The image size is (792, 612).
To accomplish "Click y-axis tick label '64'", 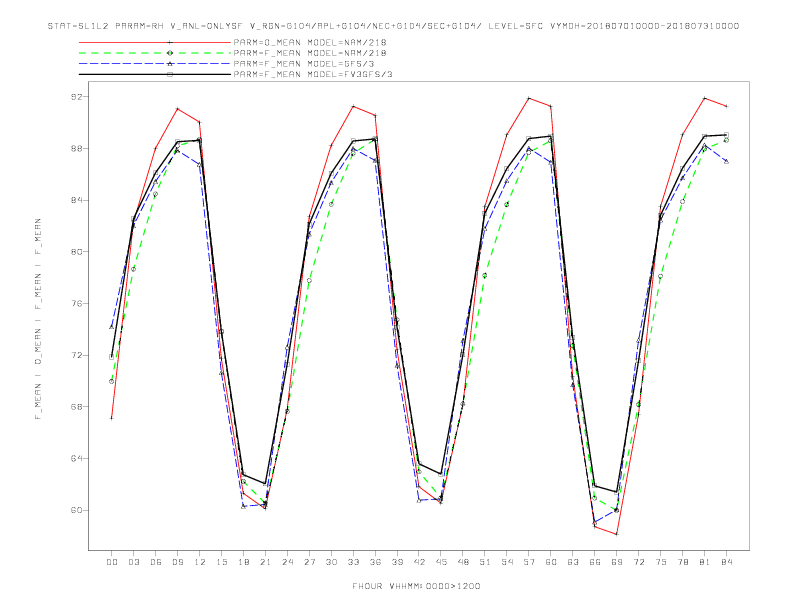I will coord(77,458).
